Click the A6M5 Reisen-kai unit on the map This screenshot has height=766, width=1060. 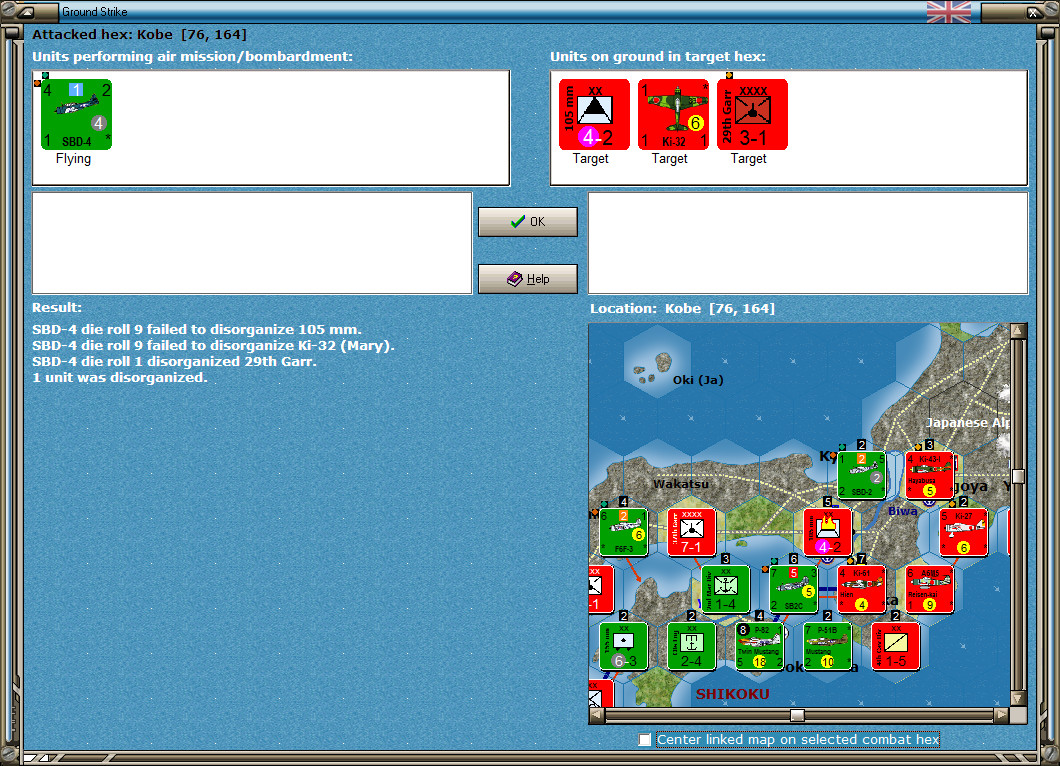coord(930,589)
